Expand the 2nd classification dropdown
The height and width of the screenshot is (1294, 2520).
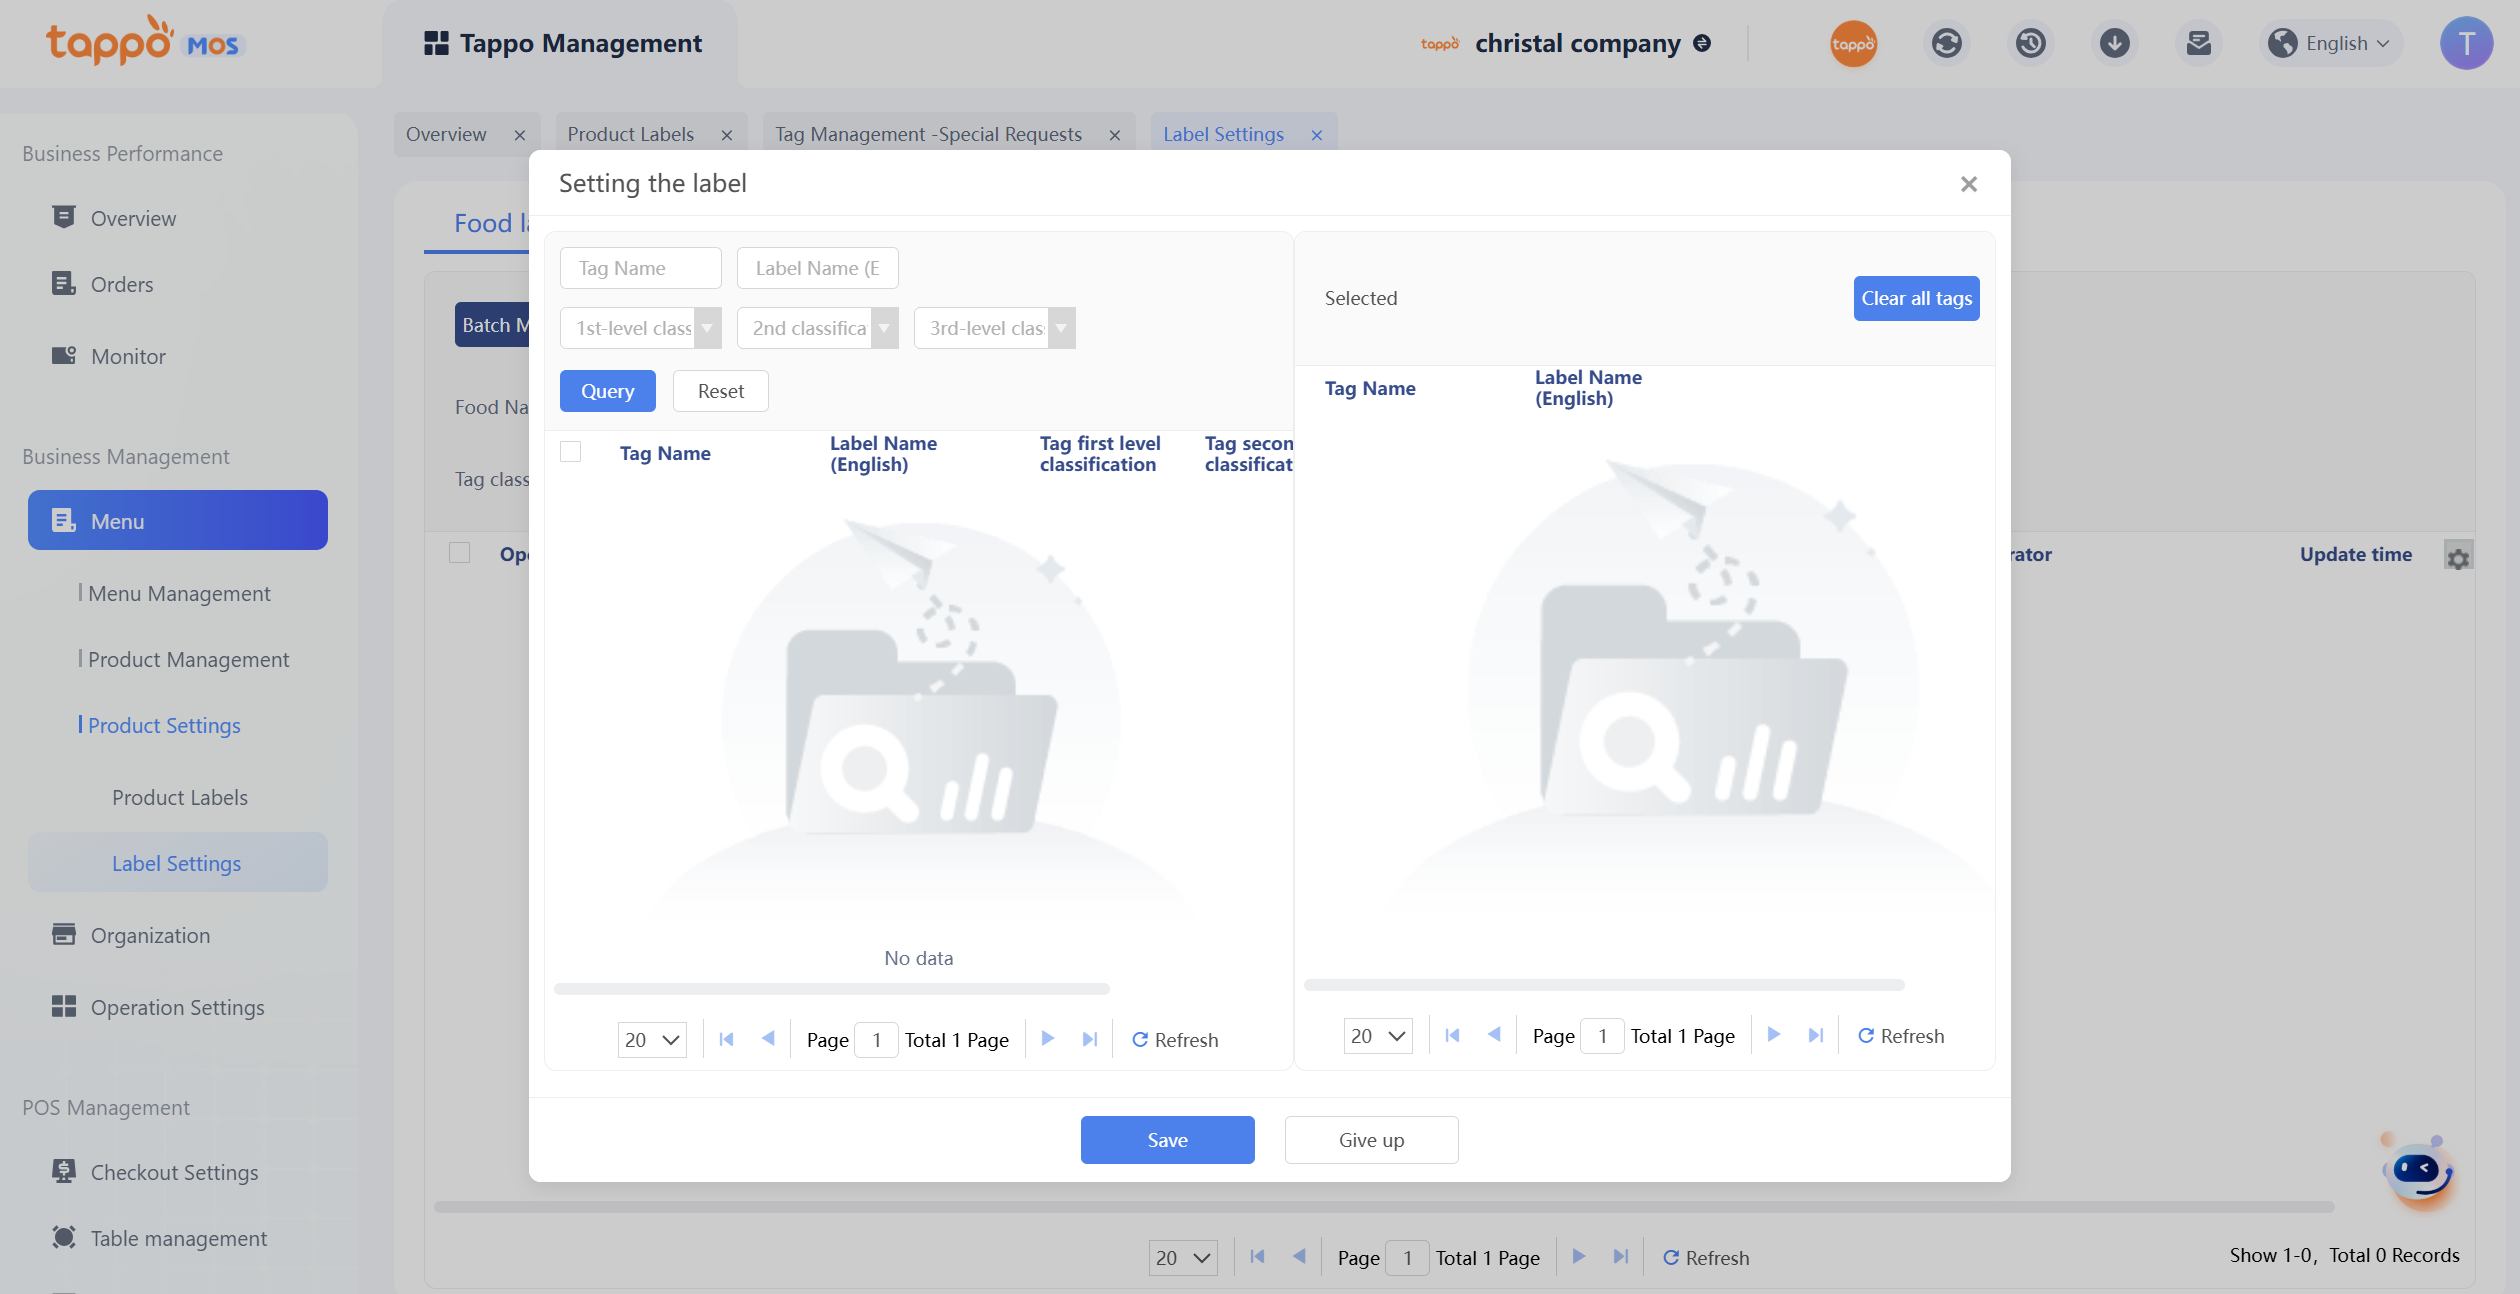coord(817,328)
